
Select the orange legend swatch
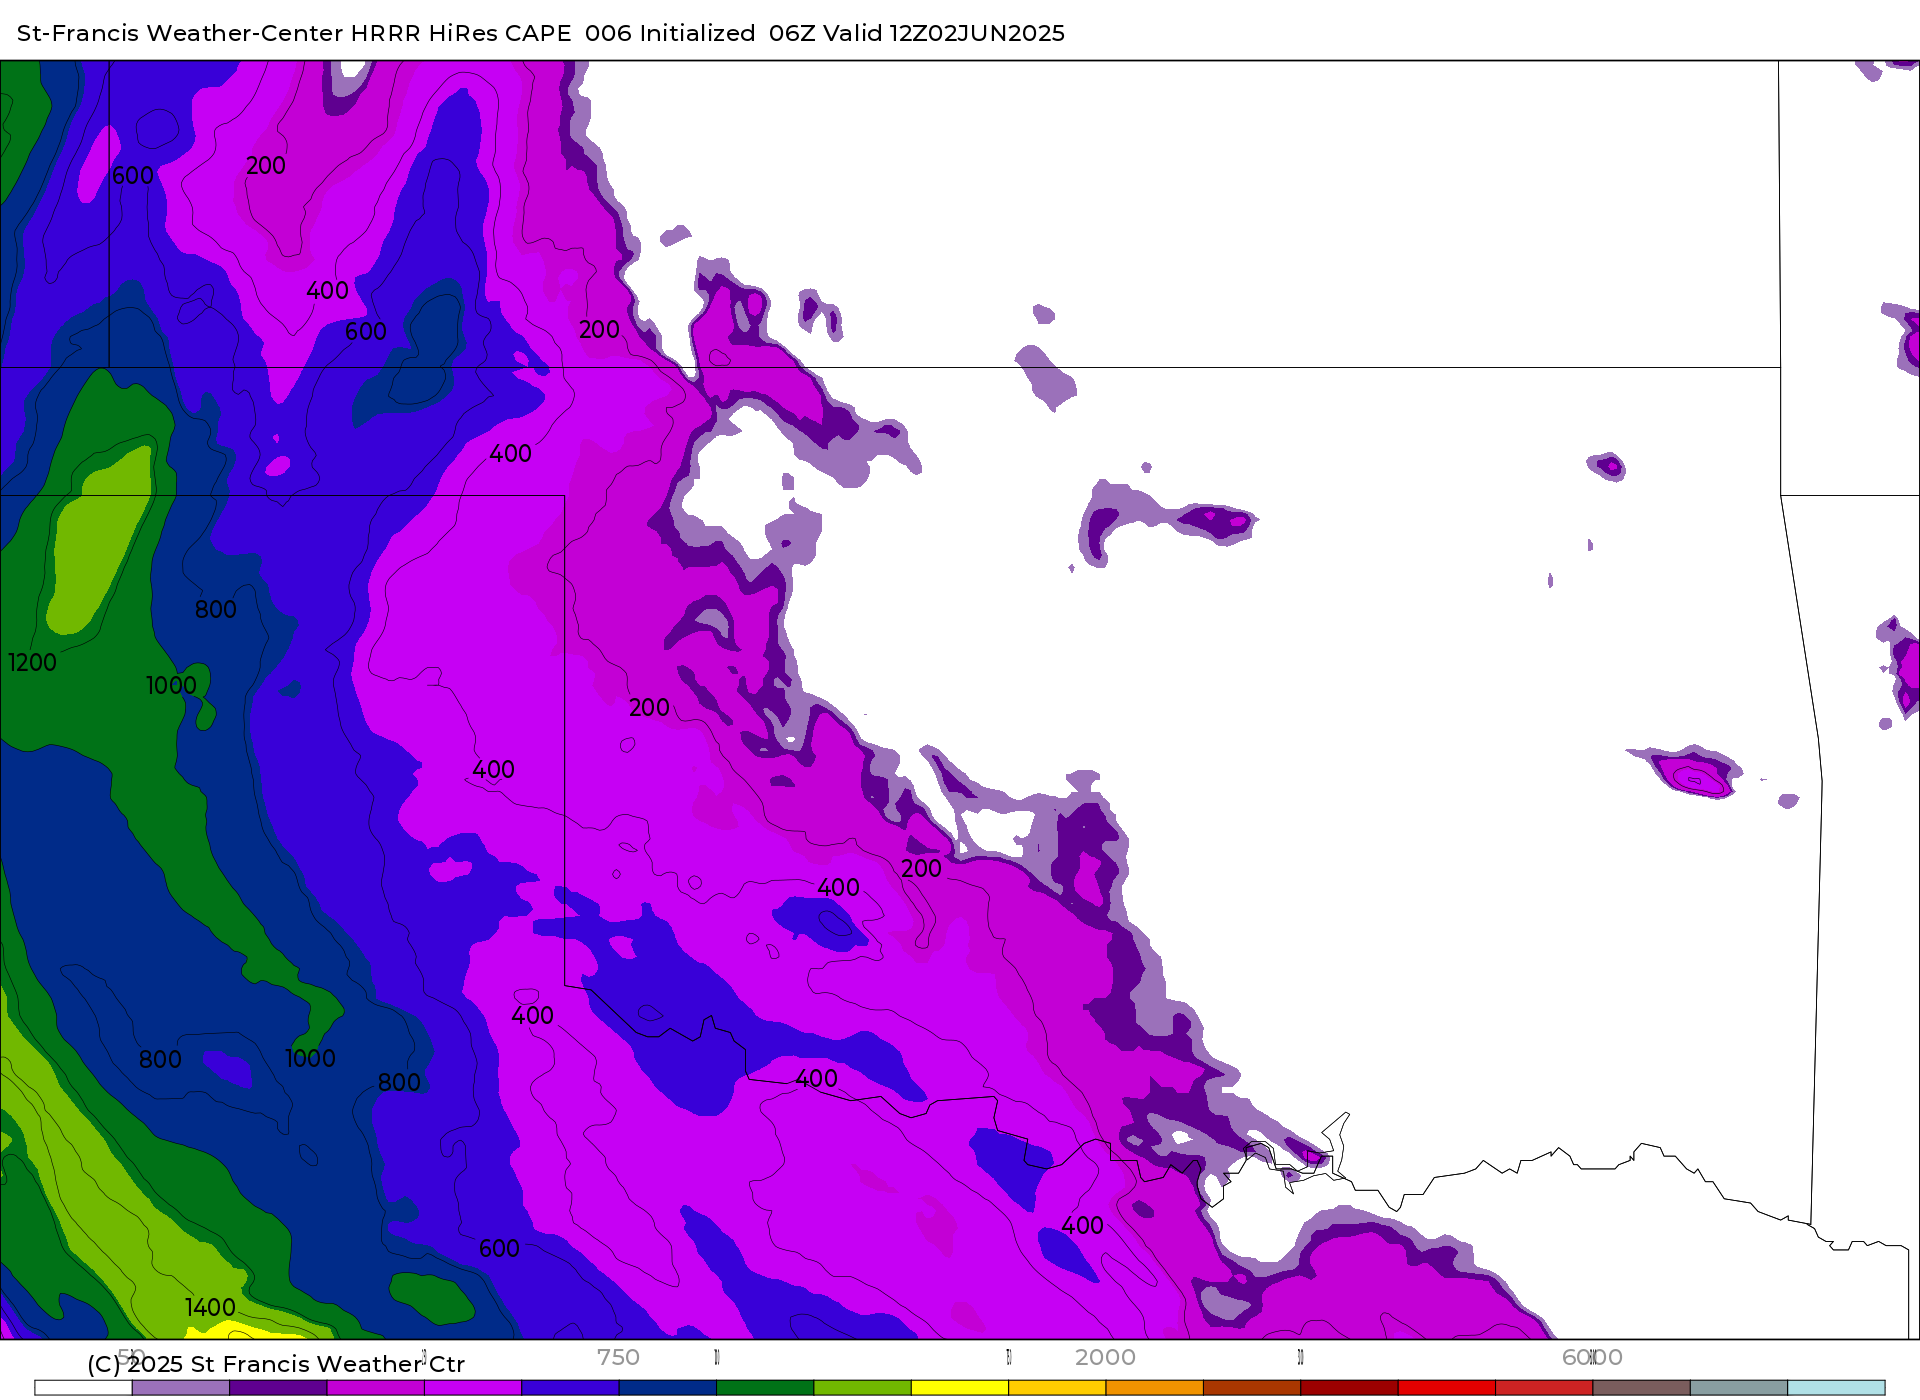pyautogui.click(x=1154, y=1388)
